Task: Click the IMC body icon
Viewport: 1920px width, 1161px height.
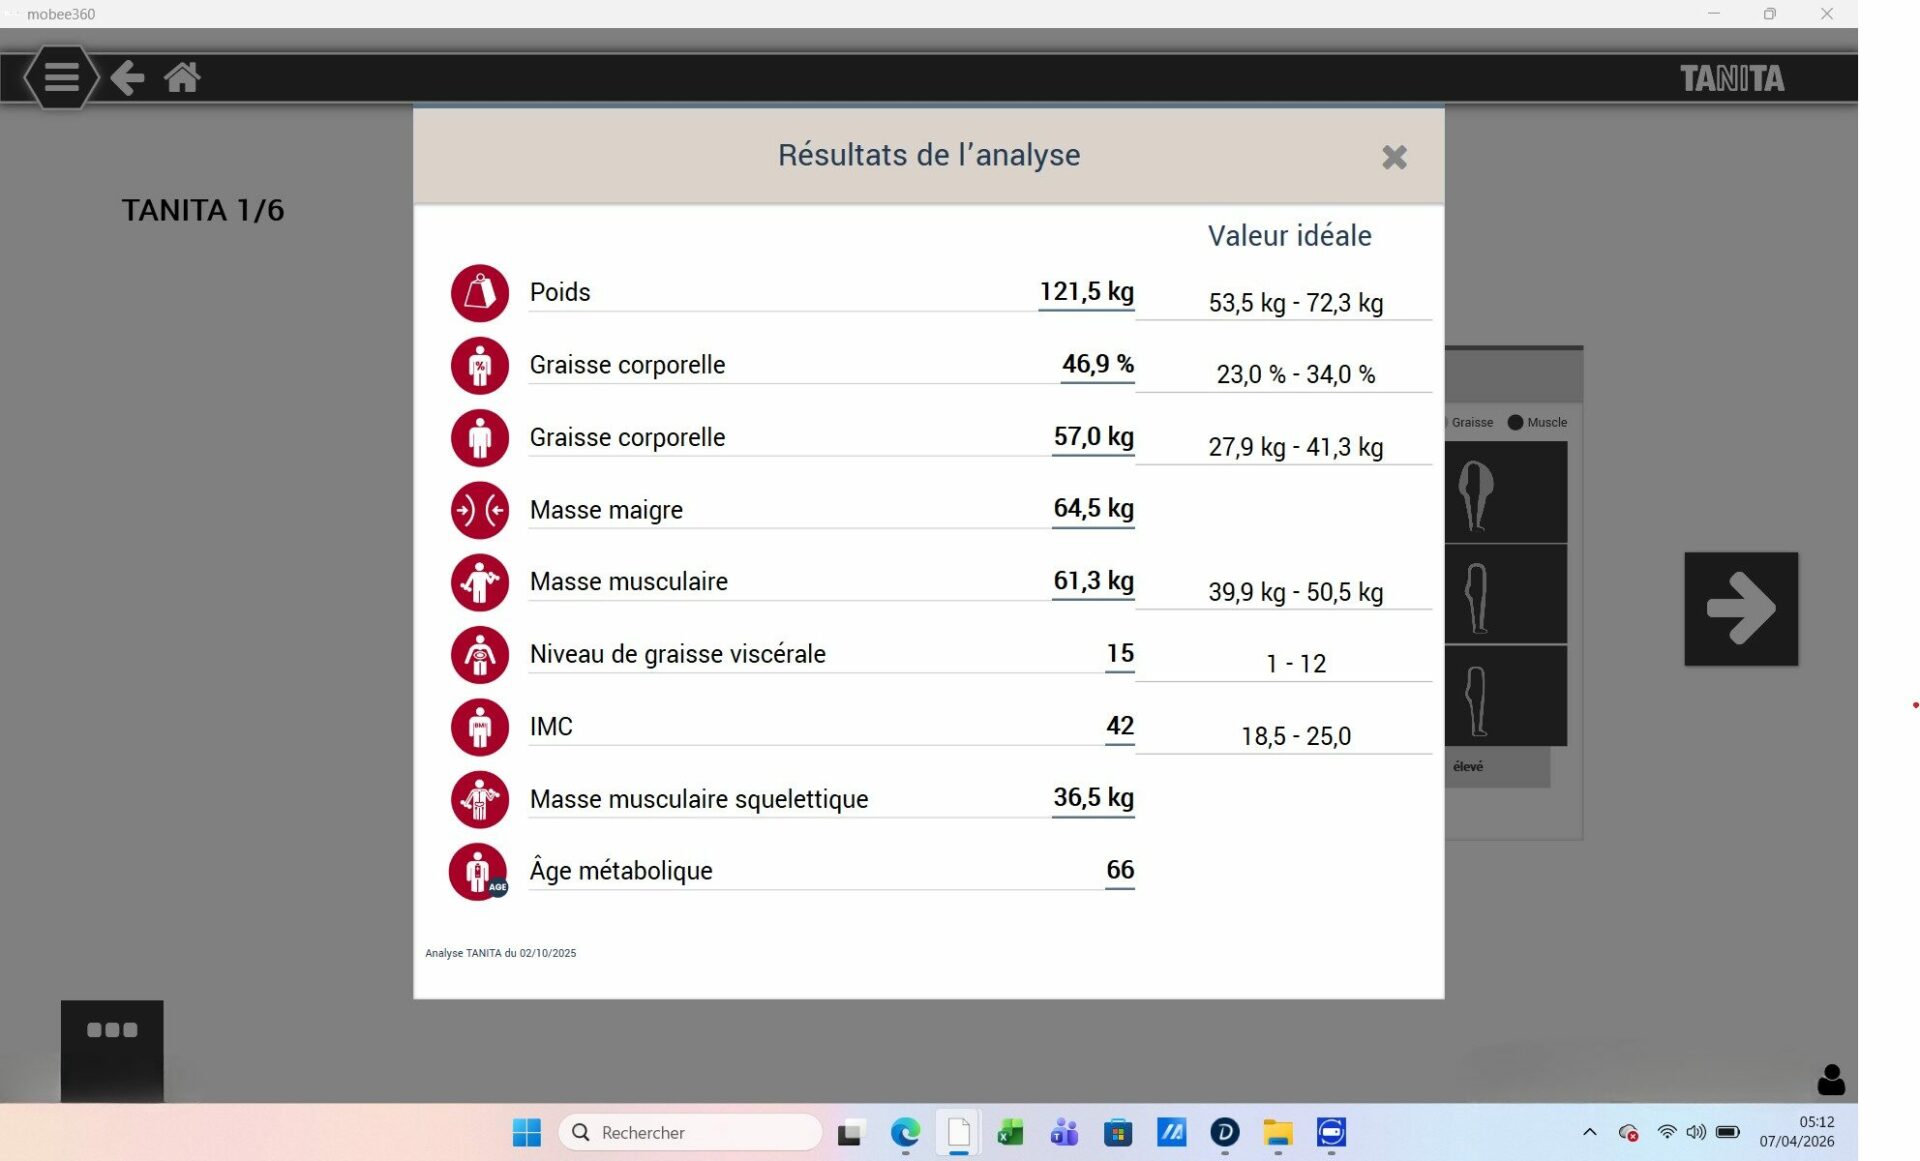Action: pyautogui.click(x=479, y=727)
